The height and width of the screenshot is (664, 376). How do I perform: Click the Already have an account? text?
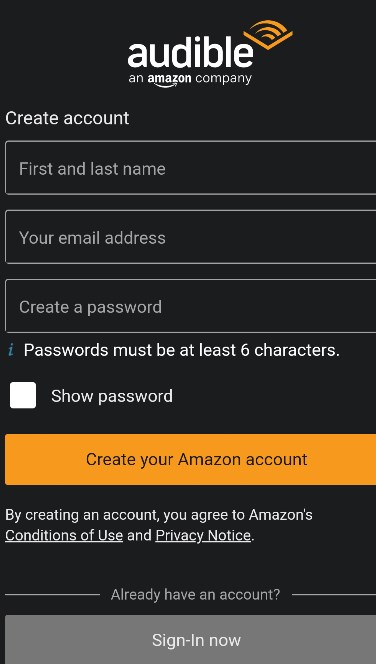195,595
